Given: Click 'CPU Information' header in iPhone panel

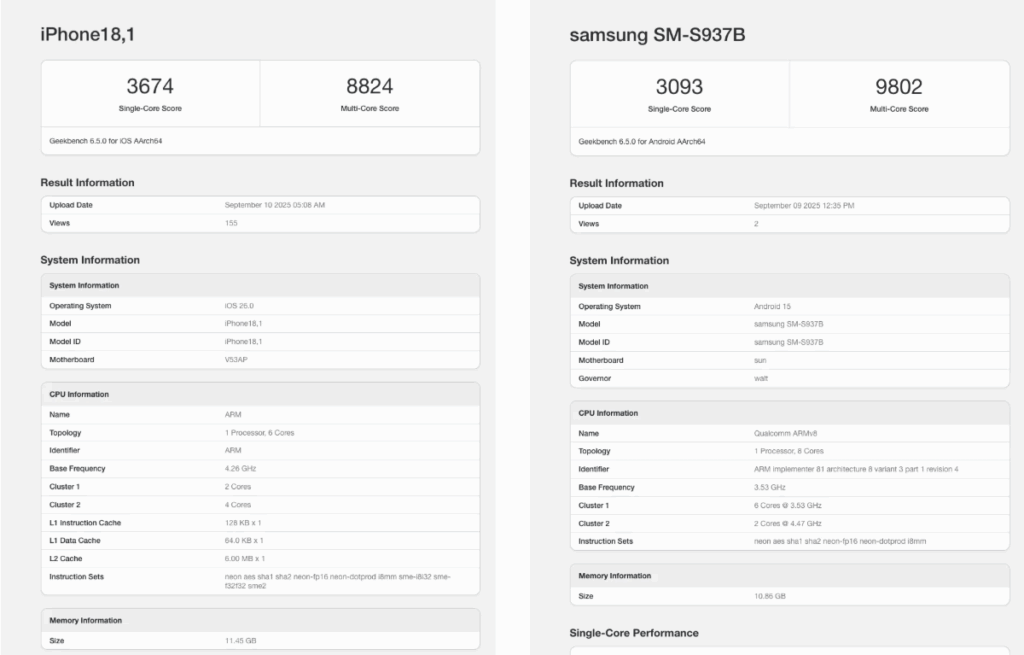Looking at the screenshot, I should (79, 394).
